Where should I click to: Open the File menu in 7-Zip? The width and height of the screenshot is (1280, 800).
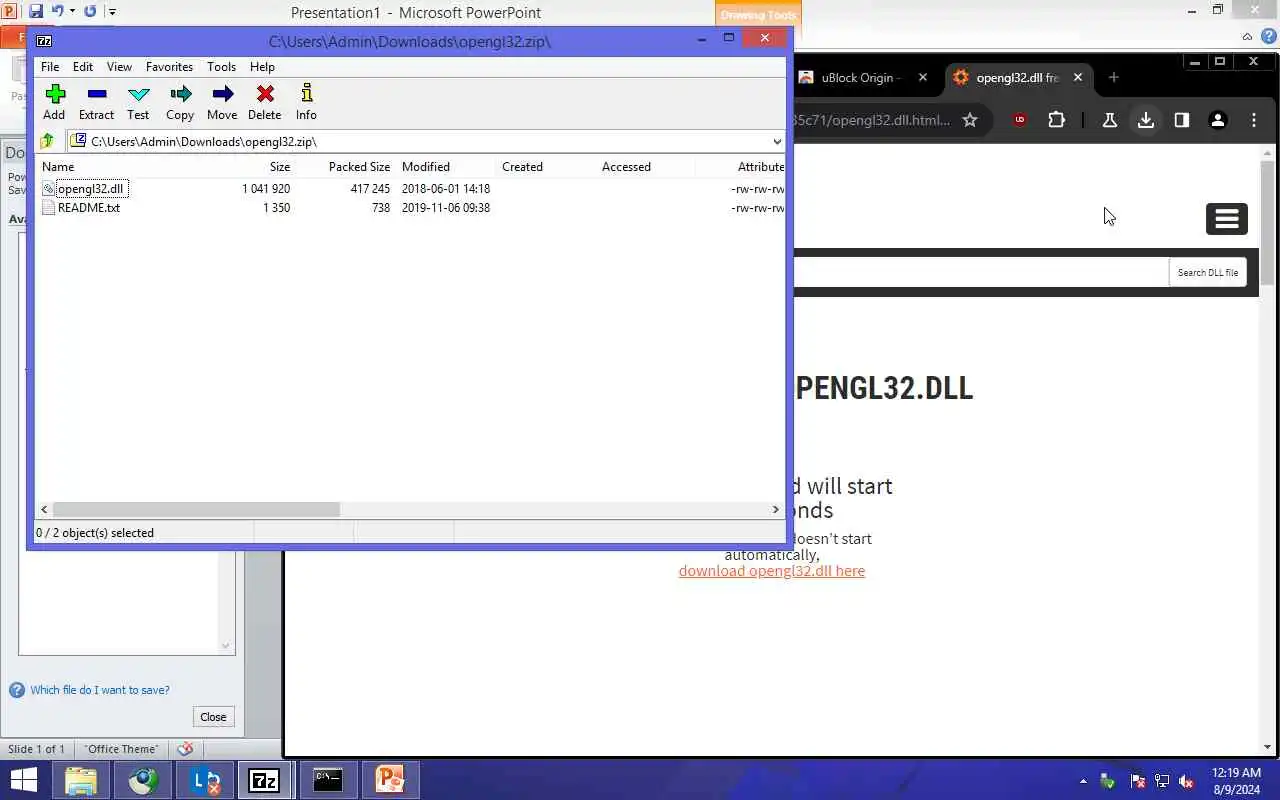tap(50, 67)
